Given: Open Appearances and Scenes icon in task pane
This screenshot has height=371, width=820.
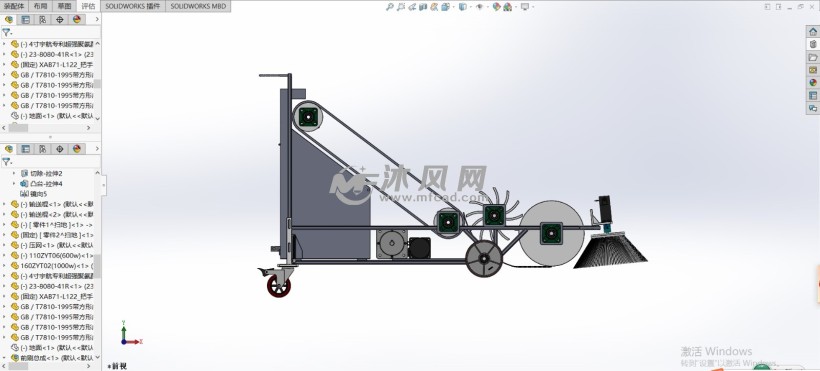Looking at the screenshot, I should (x=813, y=83).
